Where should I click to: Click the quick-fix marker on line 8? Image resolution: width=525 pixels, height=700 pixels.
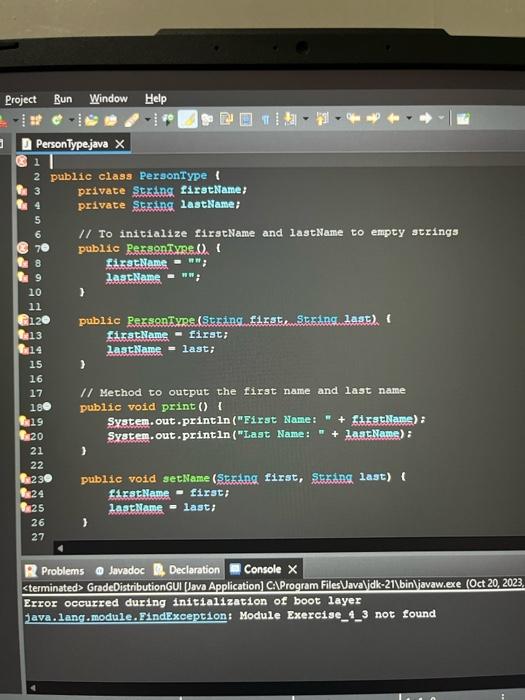(x=22, y=262)
